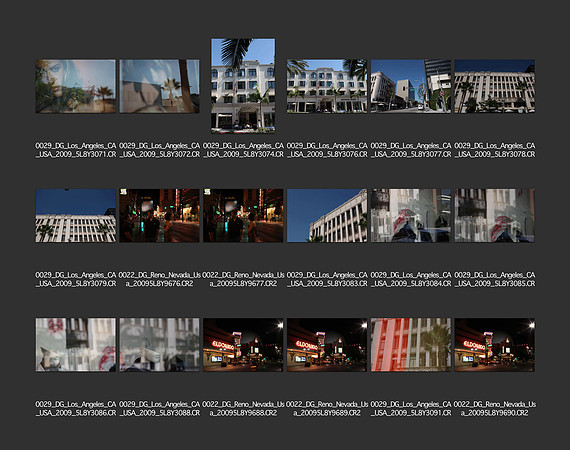This screenshot has height=450, width=570.
Task: Click the filename label ending 5L8Y3078.CR
Action: pos(494,150)
